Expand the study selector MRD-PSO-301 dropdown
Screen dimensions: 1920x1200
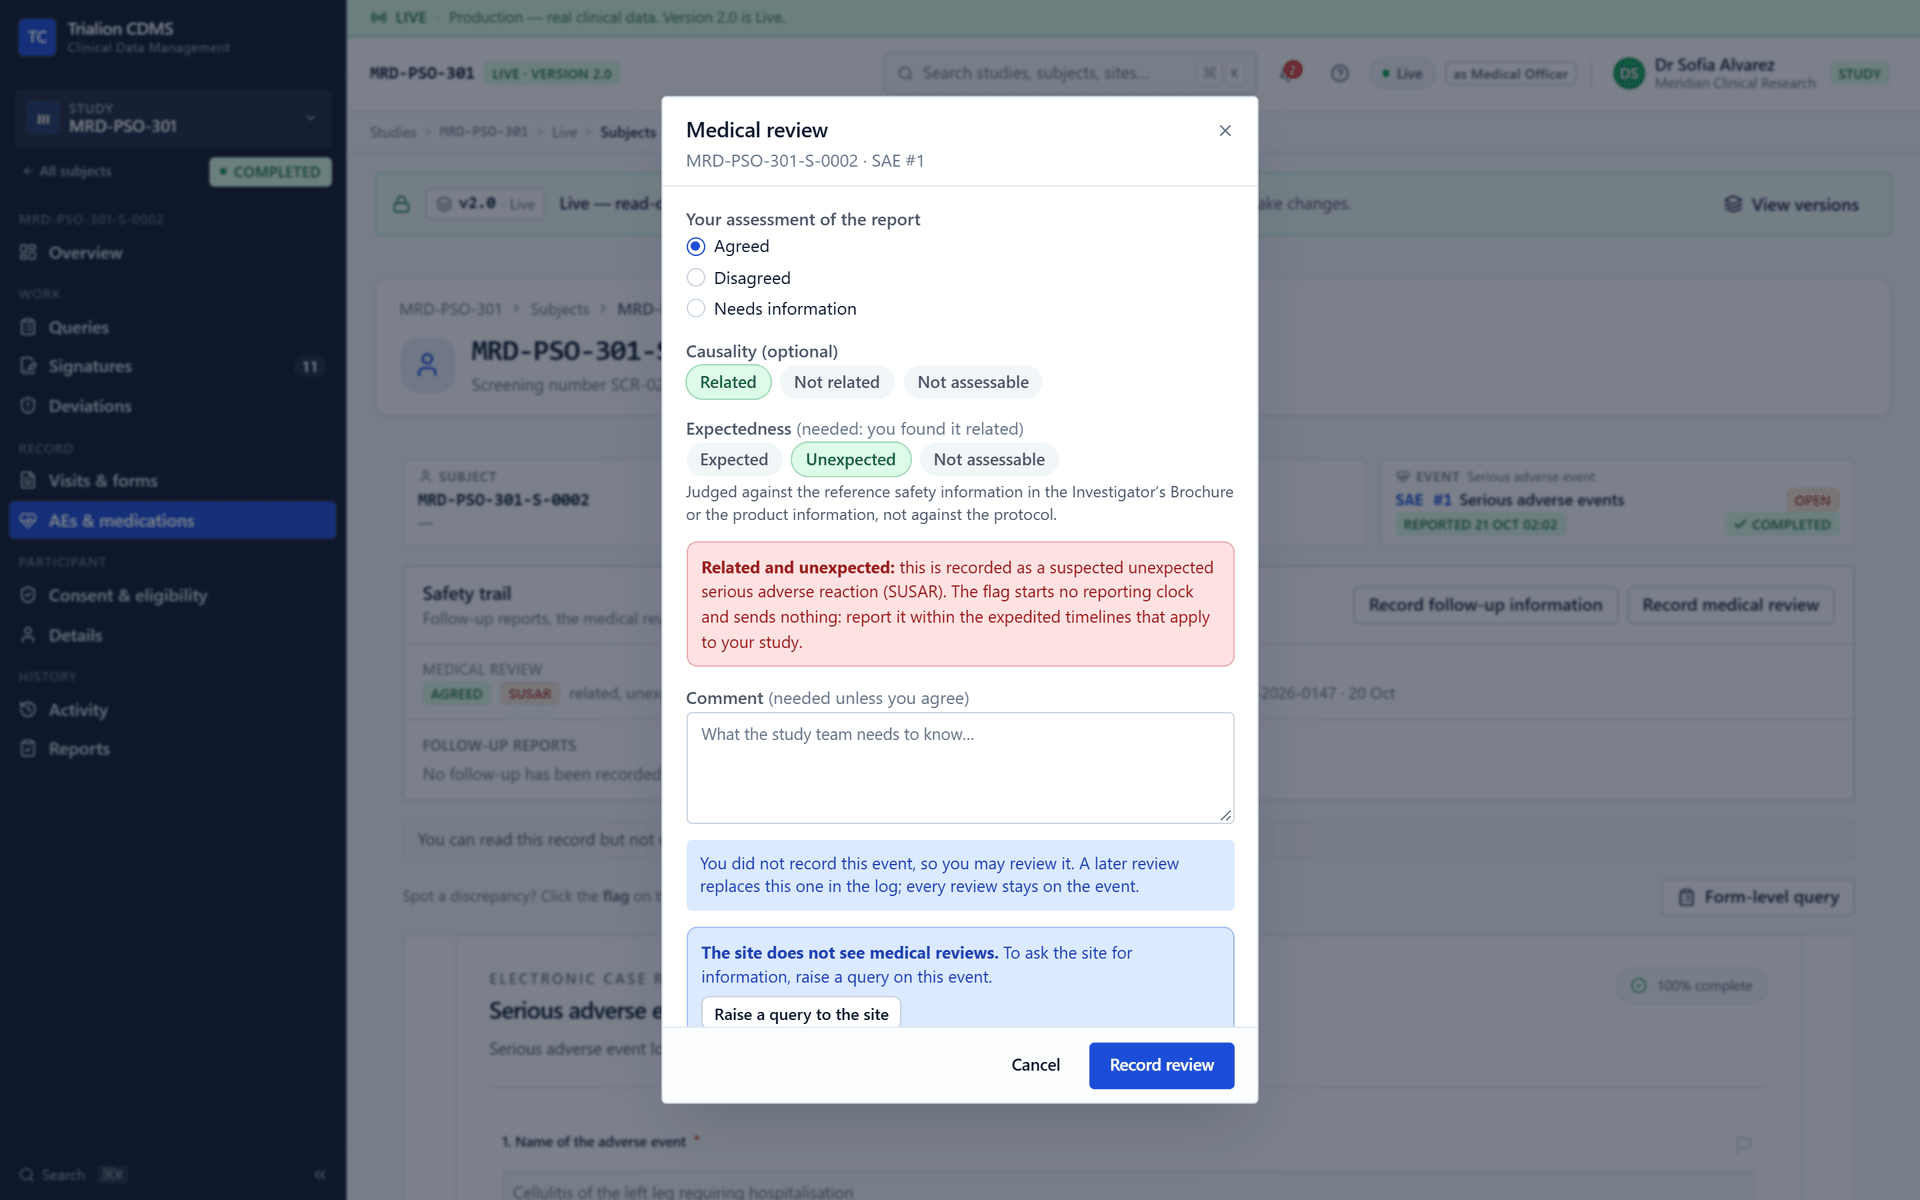173,118
